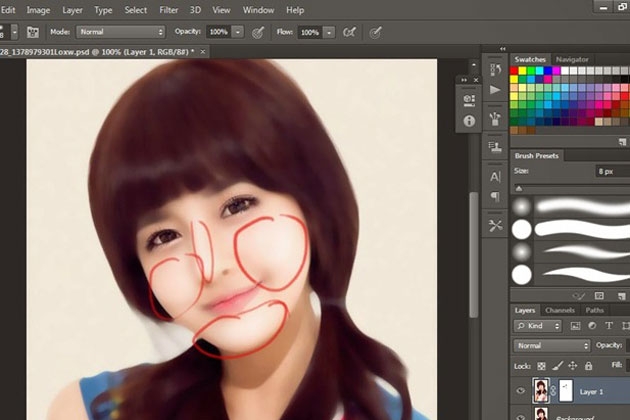Open the Filter menu
The image size is (630, 420).
coord(171,10)
